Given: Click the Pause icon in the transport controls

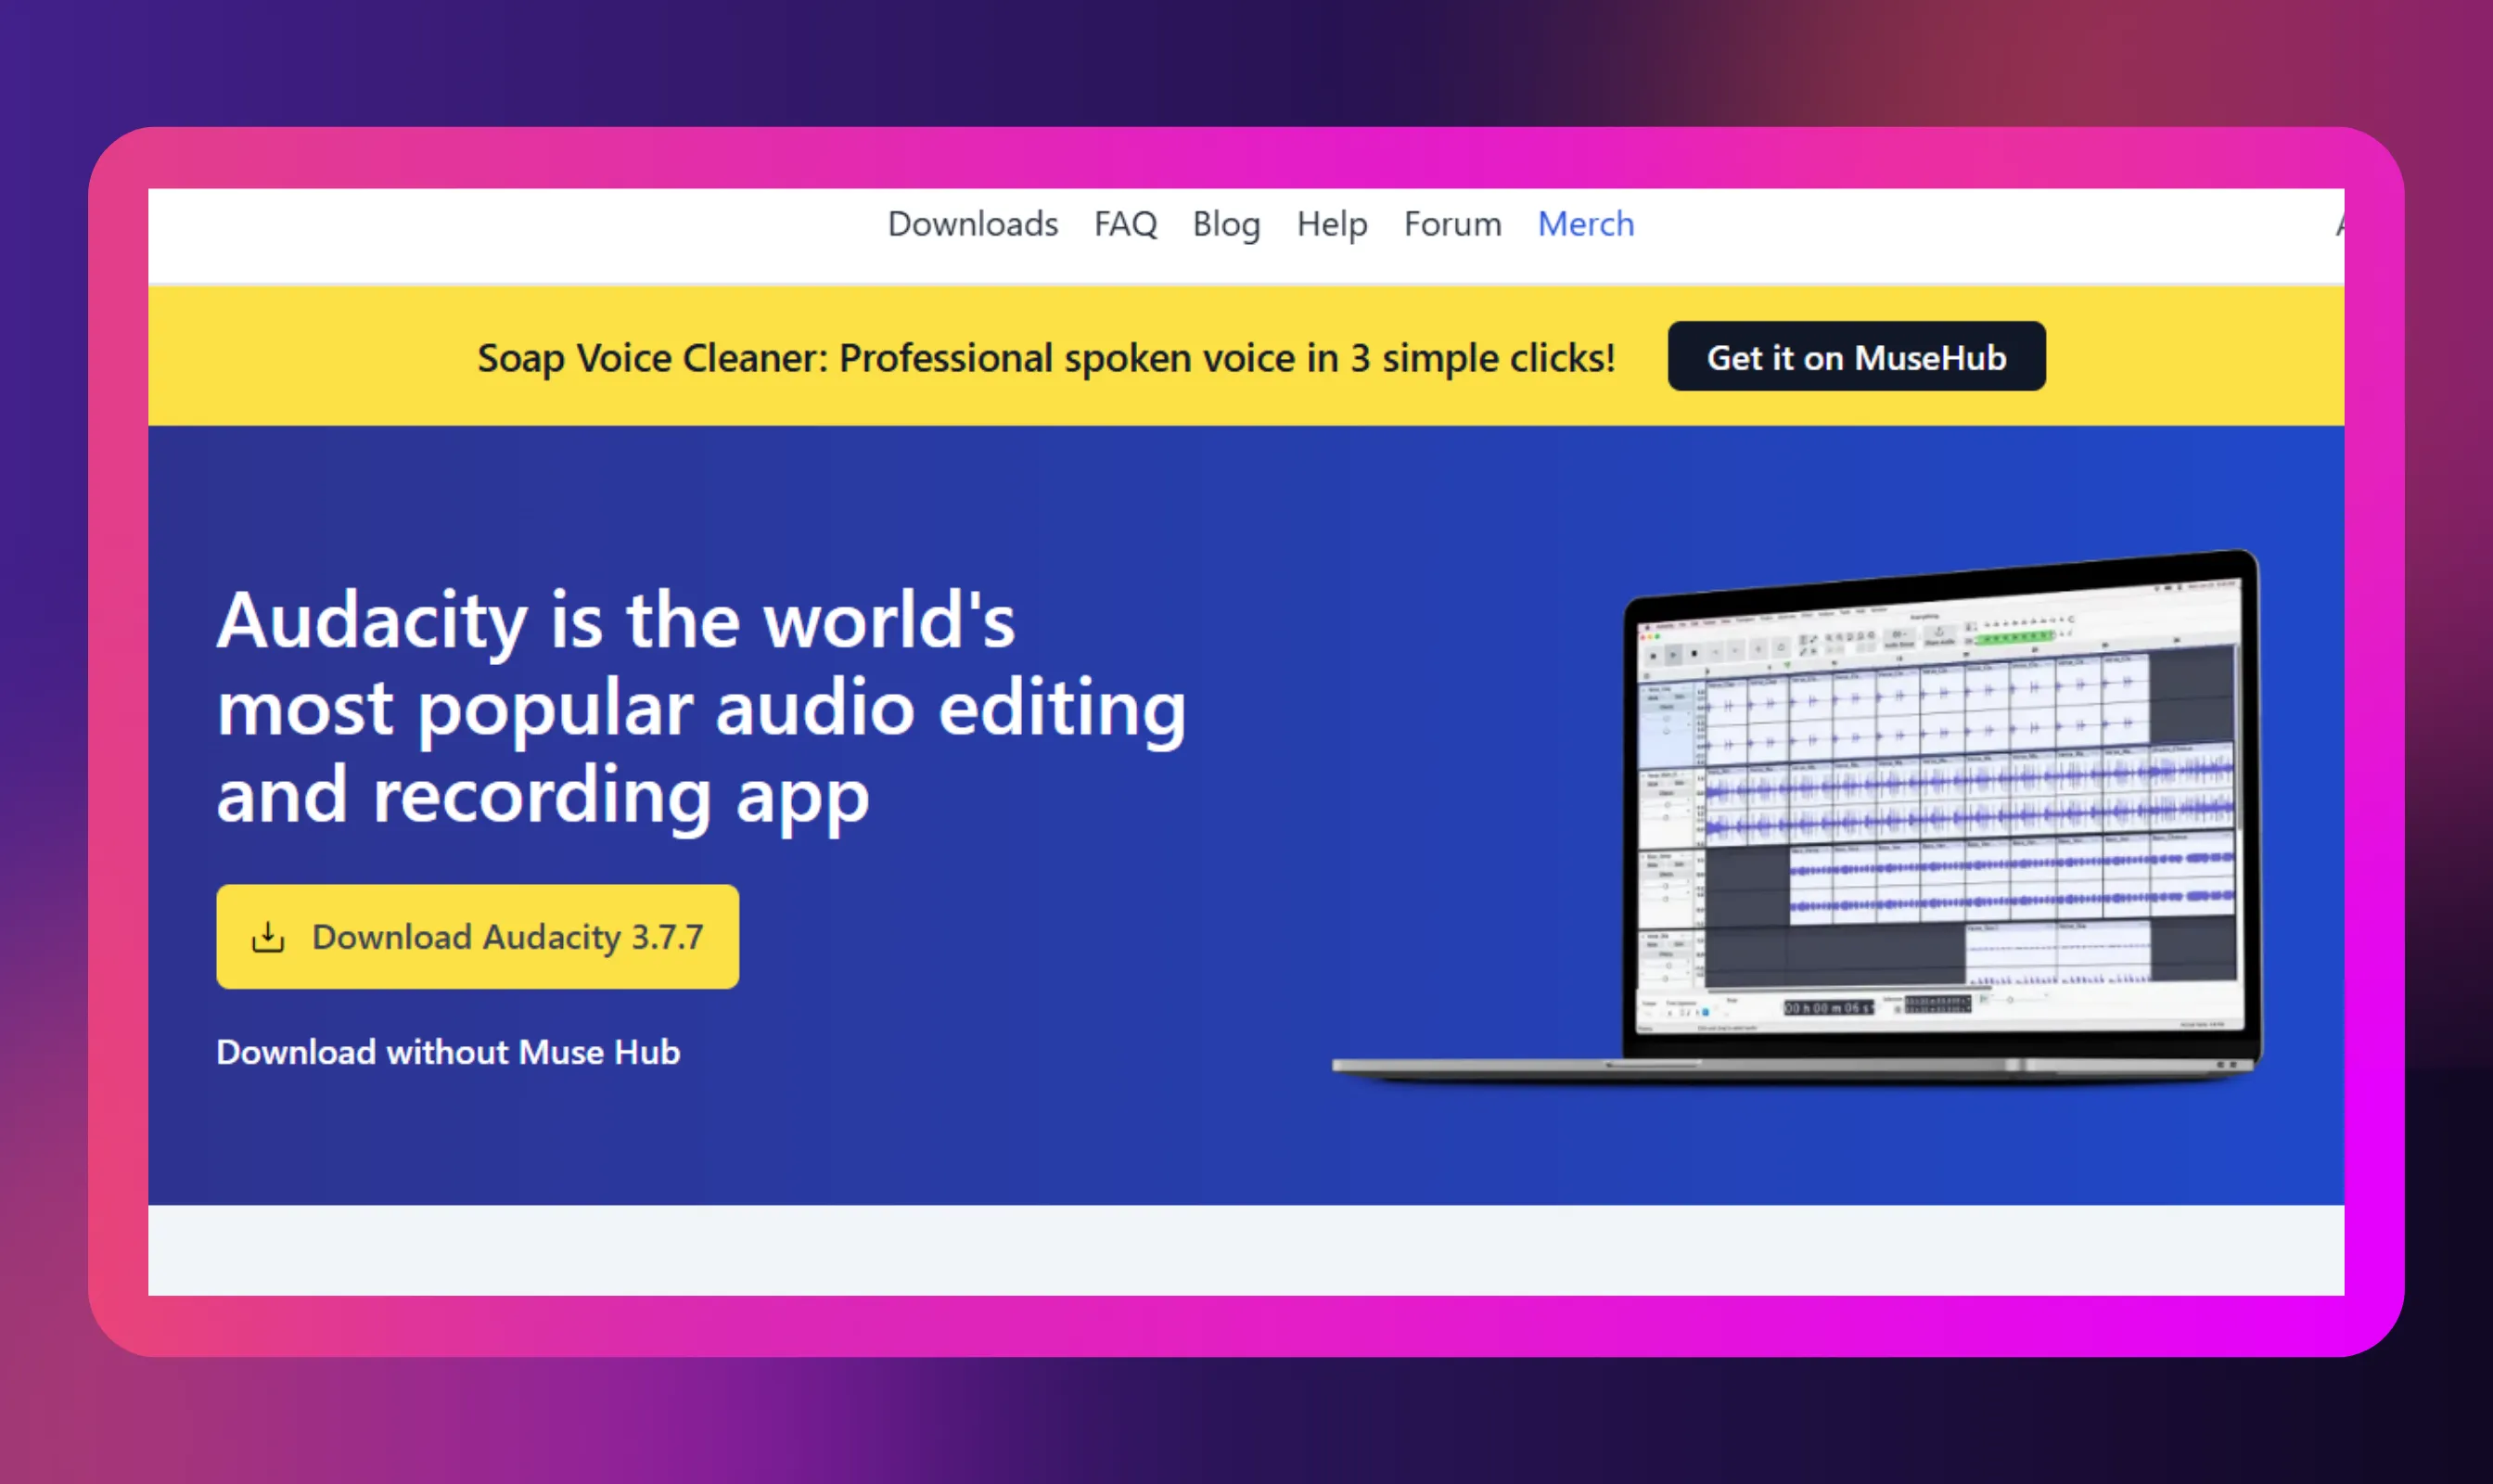Looking at the screenshot, I should [x=1653, y=655].
